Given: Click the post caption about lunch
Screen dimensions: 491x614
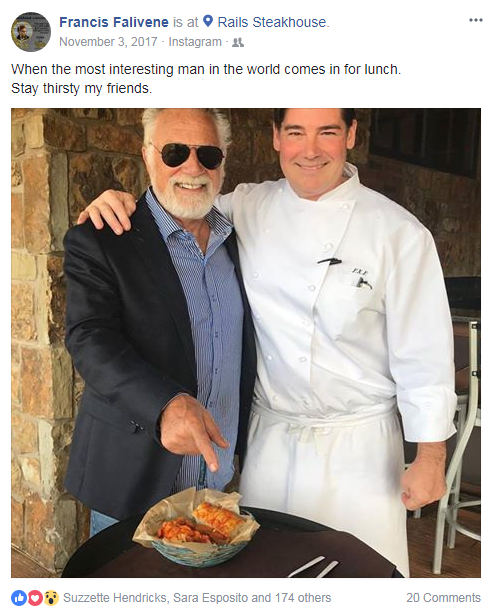Looking at the screenshot, I should 206,69.
